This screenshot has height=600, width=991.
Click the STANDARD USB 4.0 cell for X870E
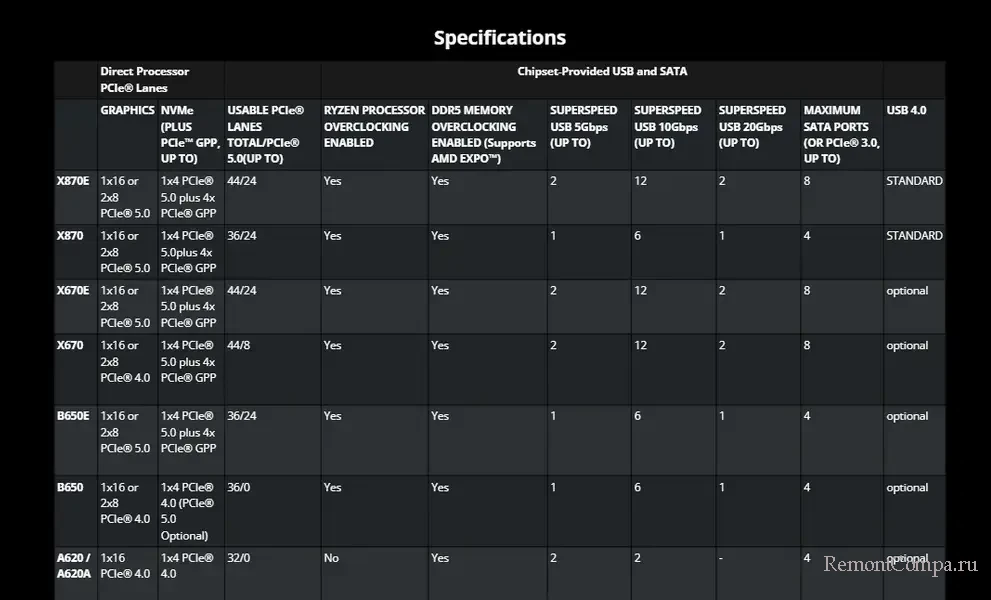(x=914, y=181)
